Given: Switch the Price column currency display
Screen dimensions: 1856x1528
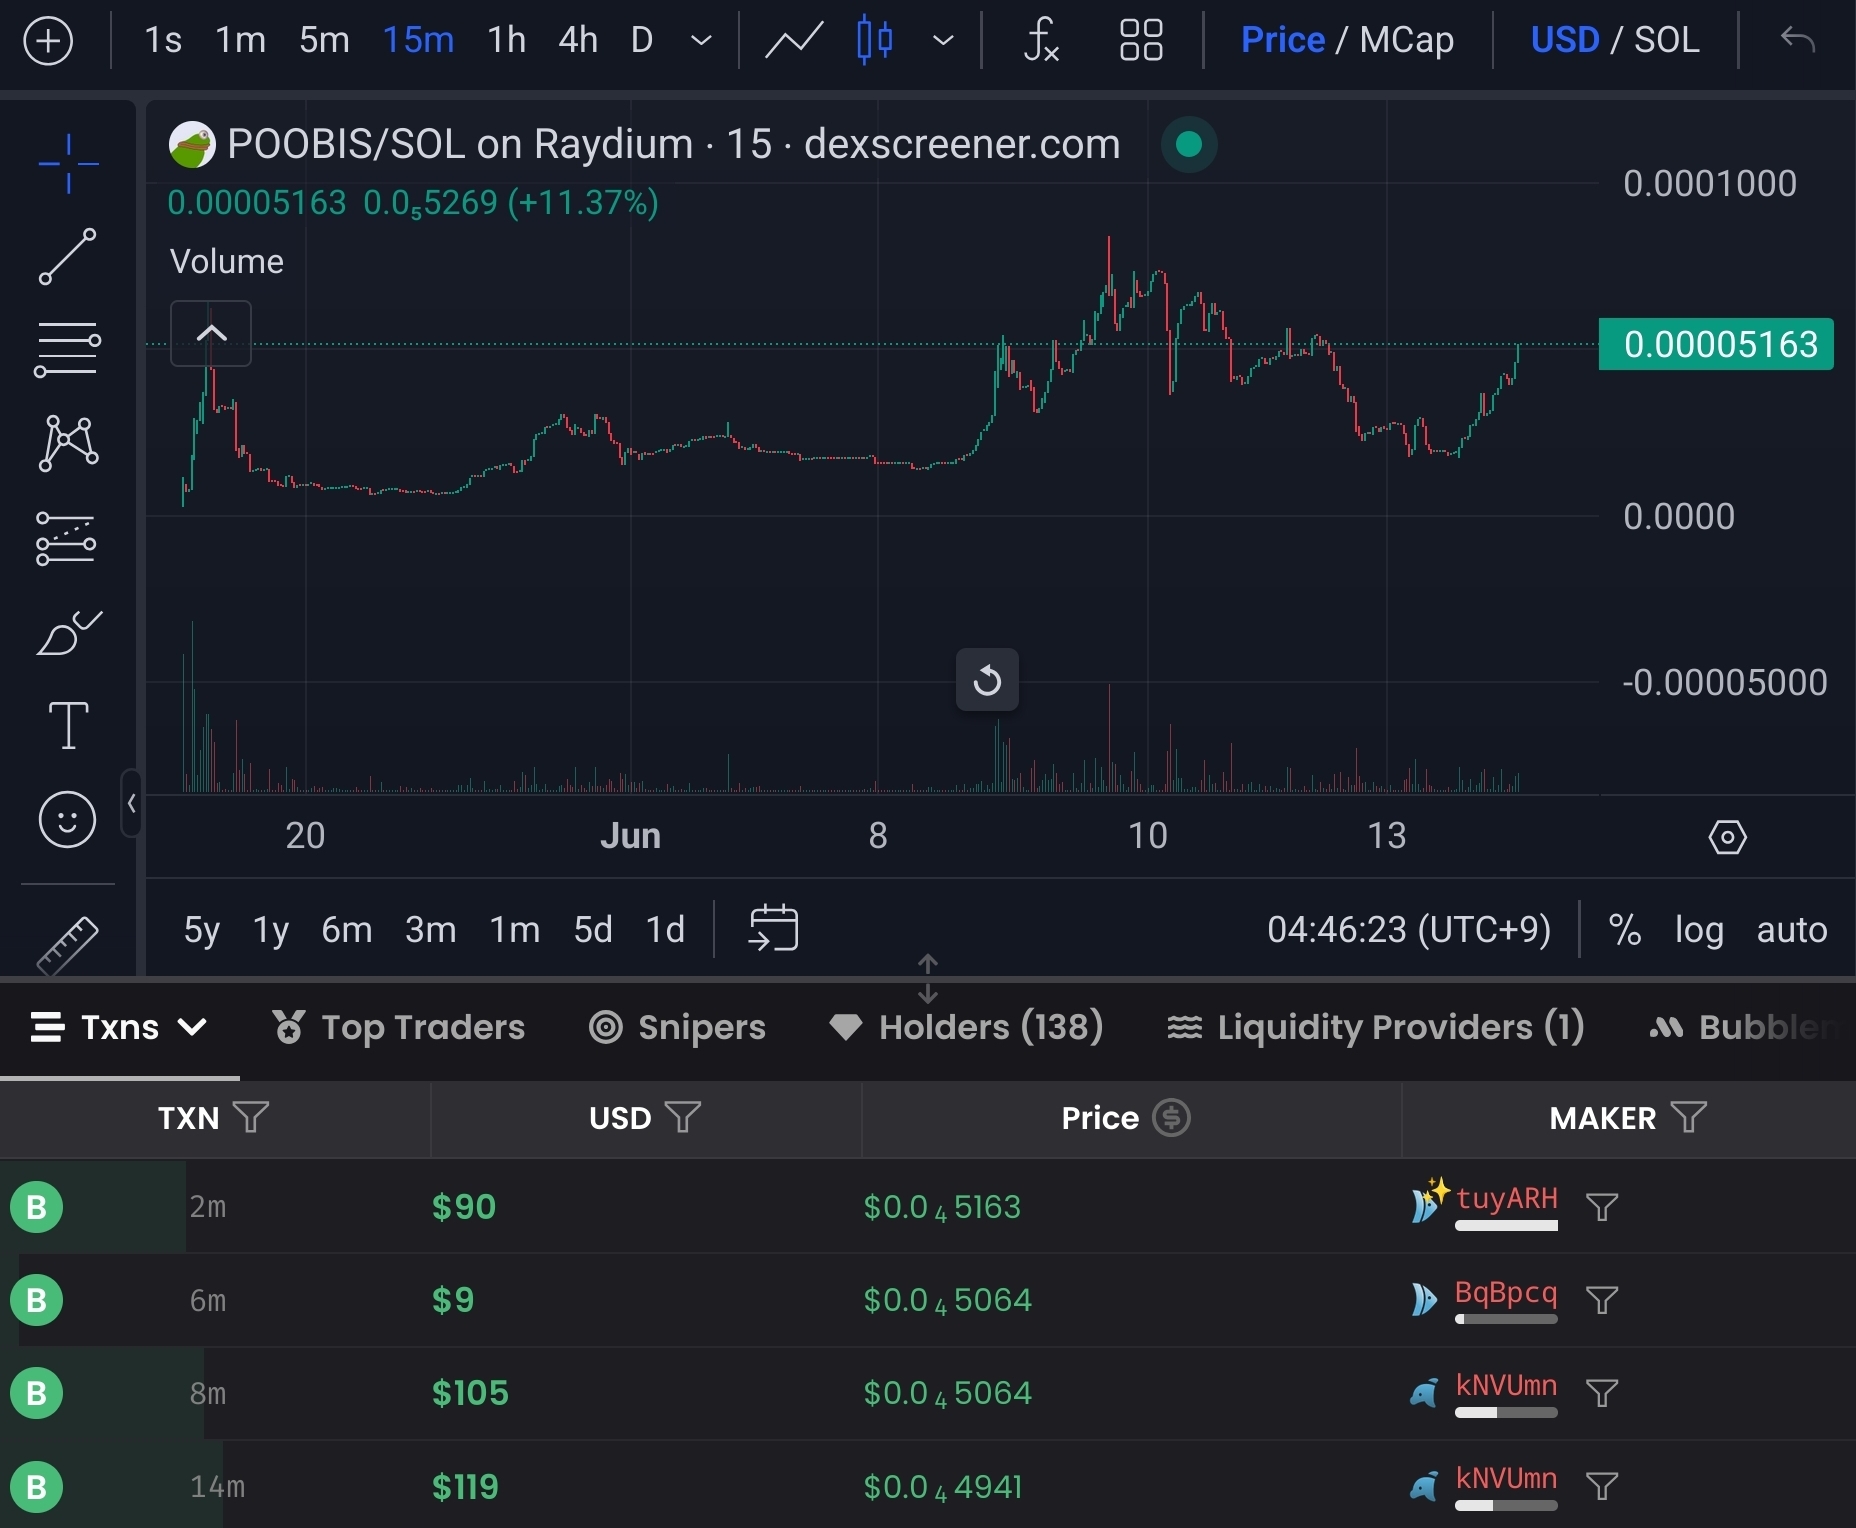Looking at the screenshot, I should pos(1172,1117).
